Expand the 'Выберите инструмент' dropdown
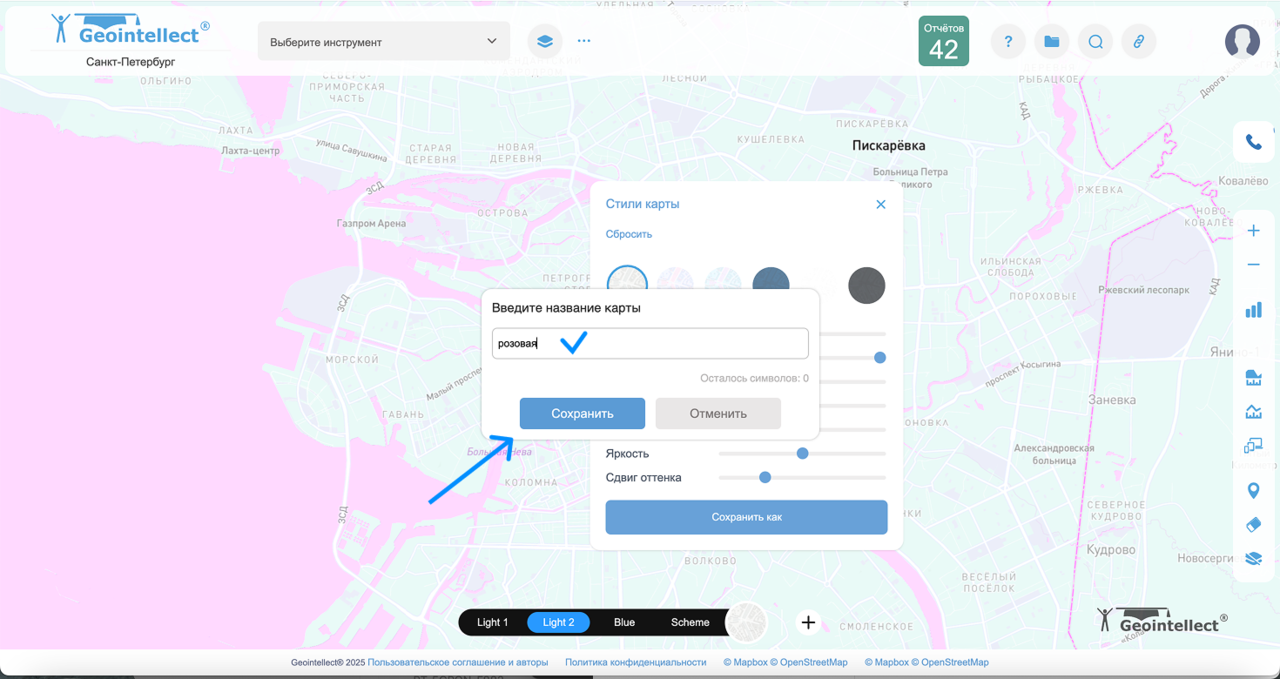The image size is (1280, 679). click(x=384, y=42)
